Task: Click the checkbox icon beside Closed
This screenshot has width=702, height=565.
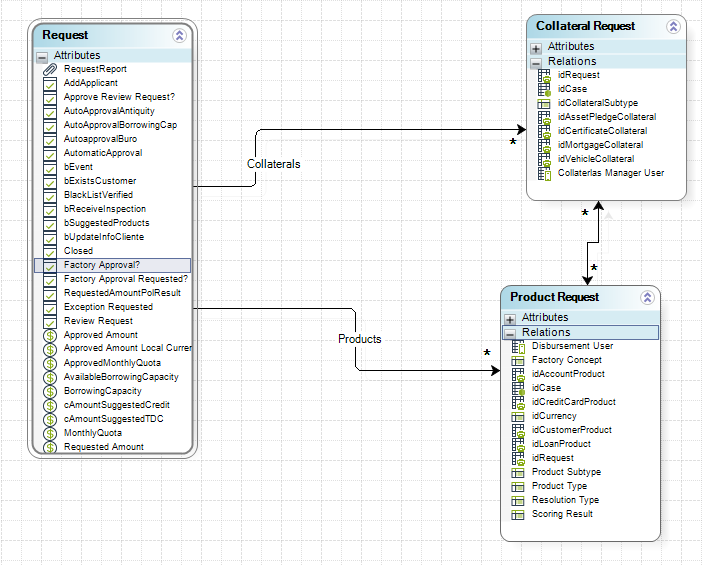Action: [x=50, y=251]
